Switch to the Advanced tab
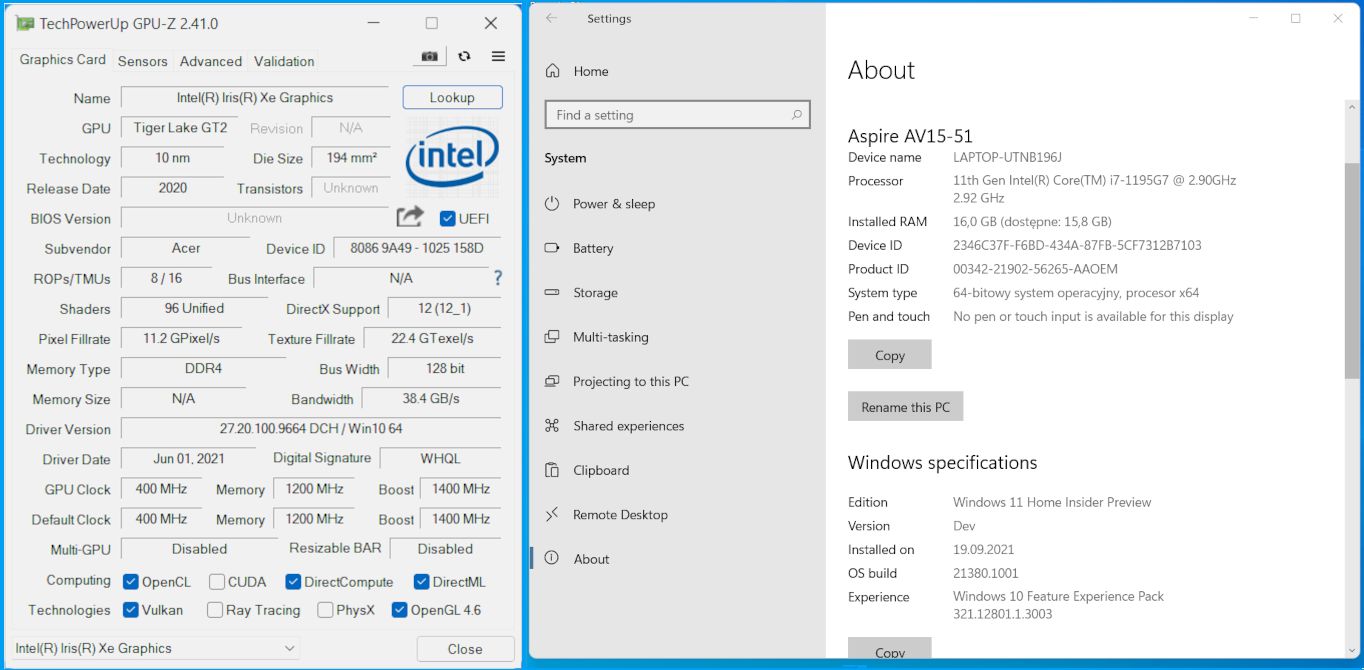Screen dimensions: 1364x670 click(x=211, y=61)
